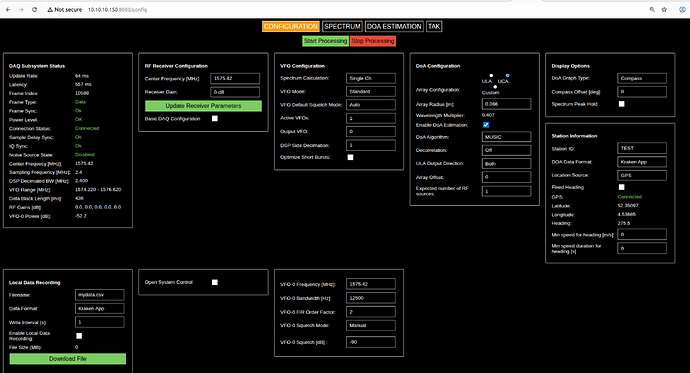Click the Array Offset input field

pos(506,177)
